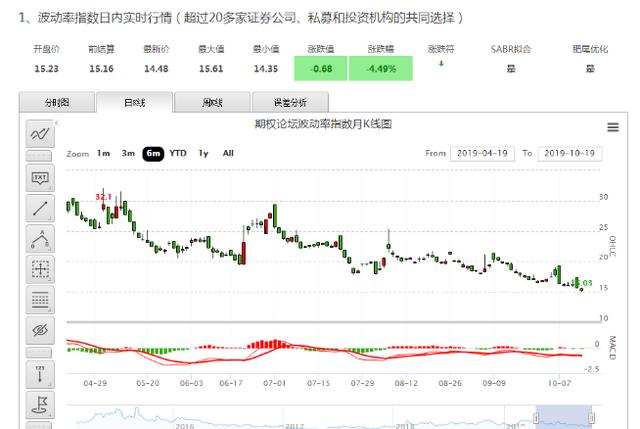The height and width of the screenshot is (429, 640).
Task: Open the 误差分析 tab
Action: [x=288, y=102]
